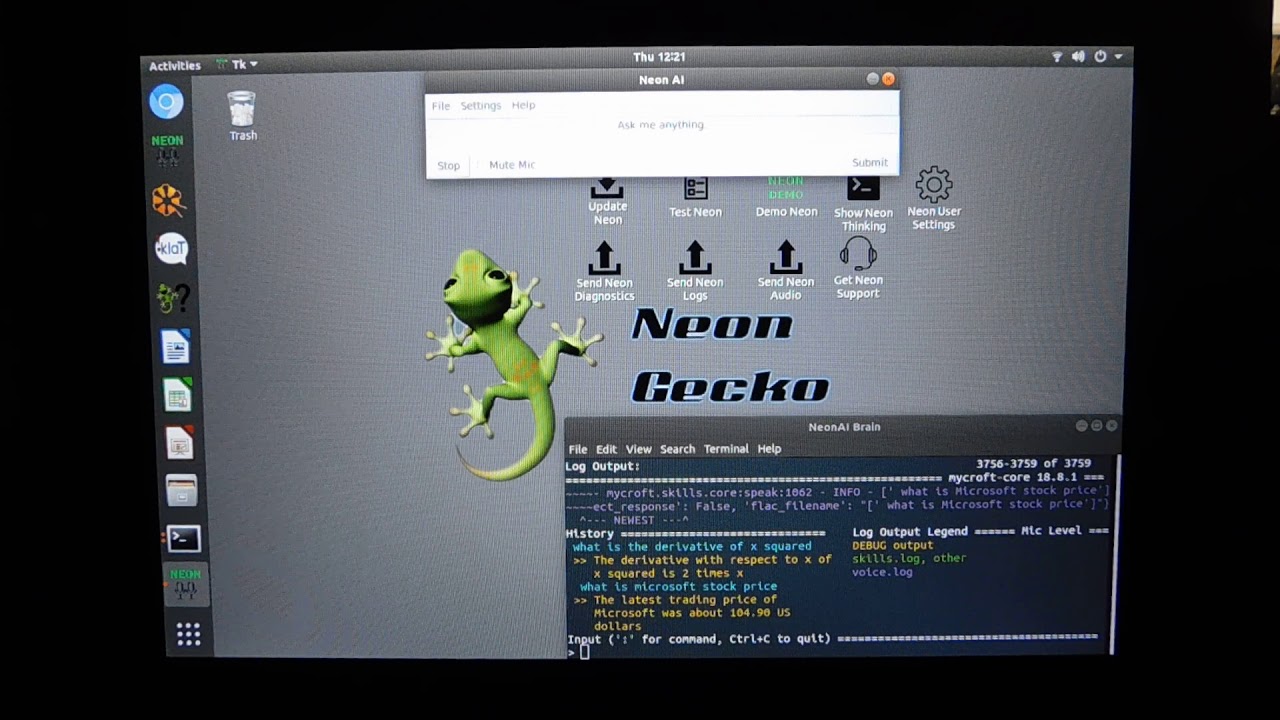The image size is (1280, 720).
Task: Open the Thu 12:21 clock menu
Action: [x=659, y=57]
